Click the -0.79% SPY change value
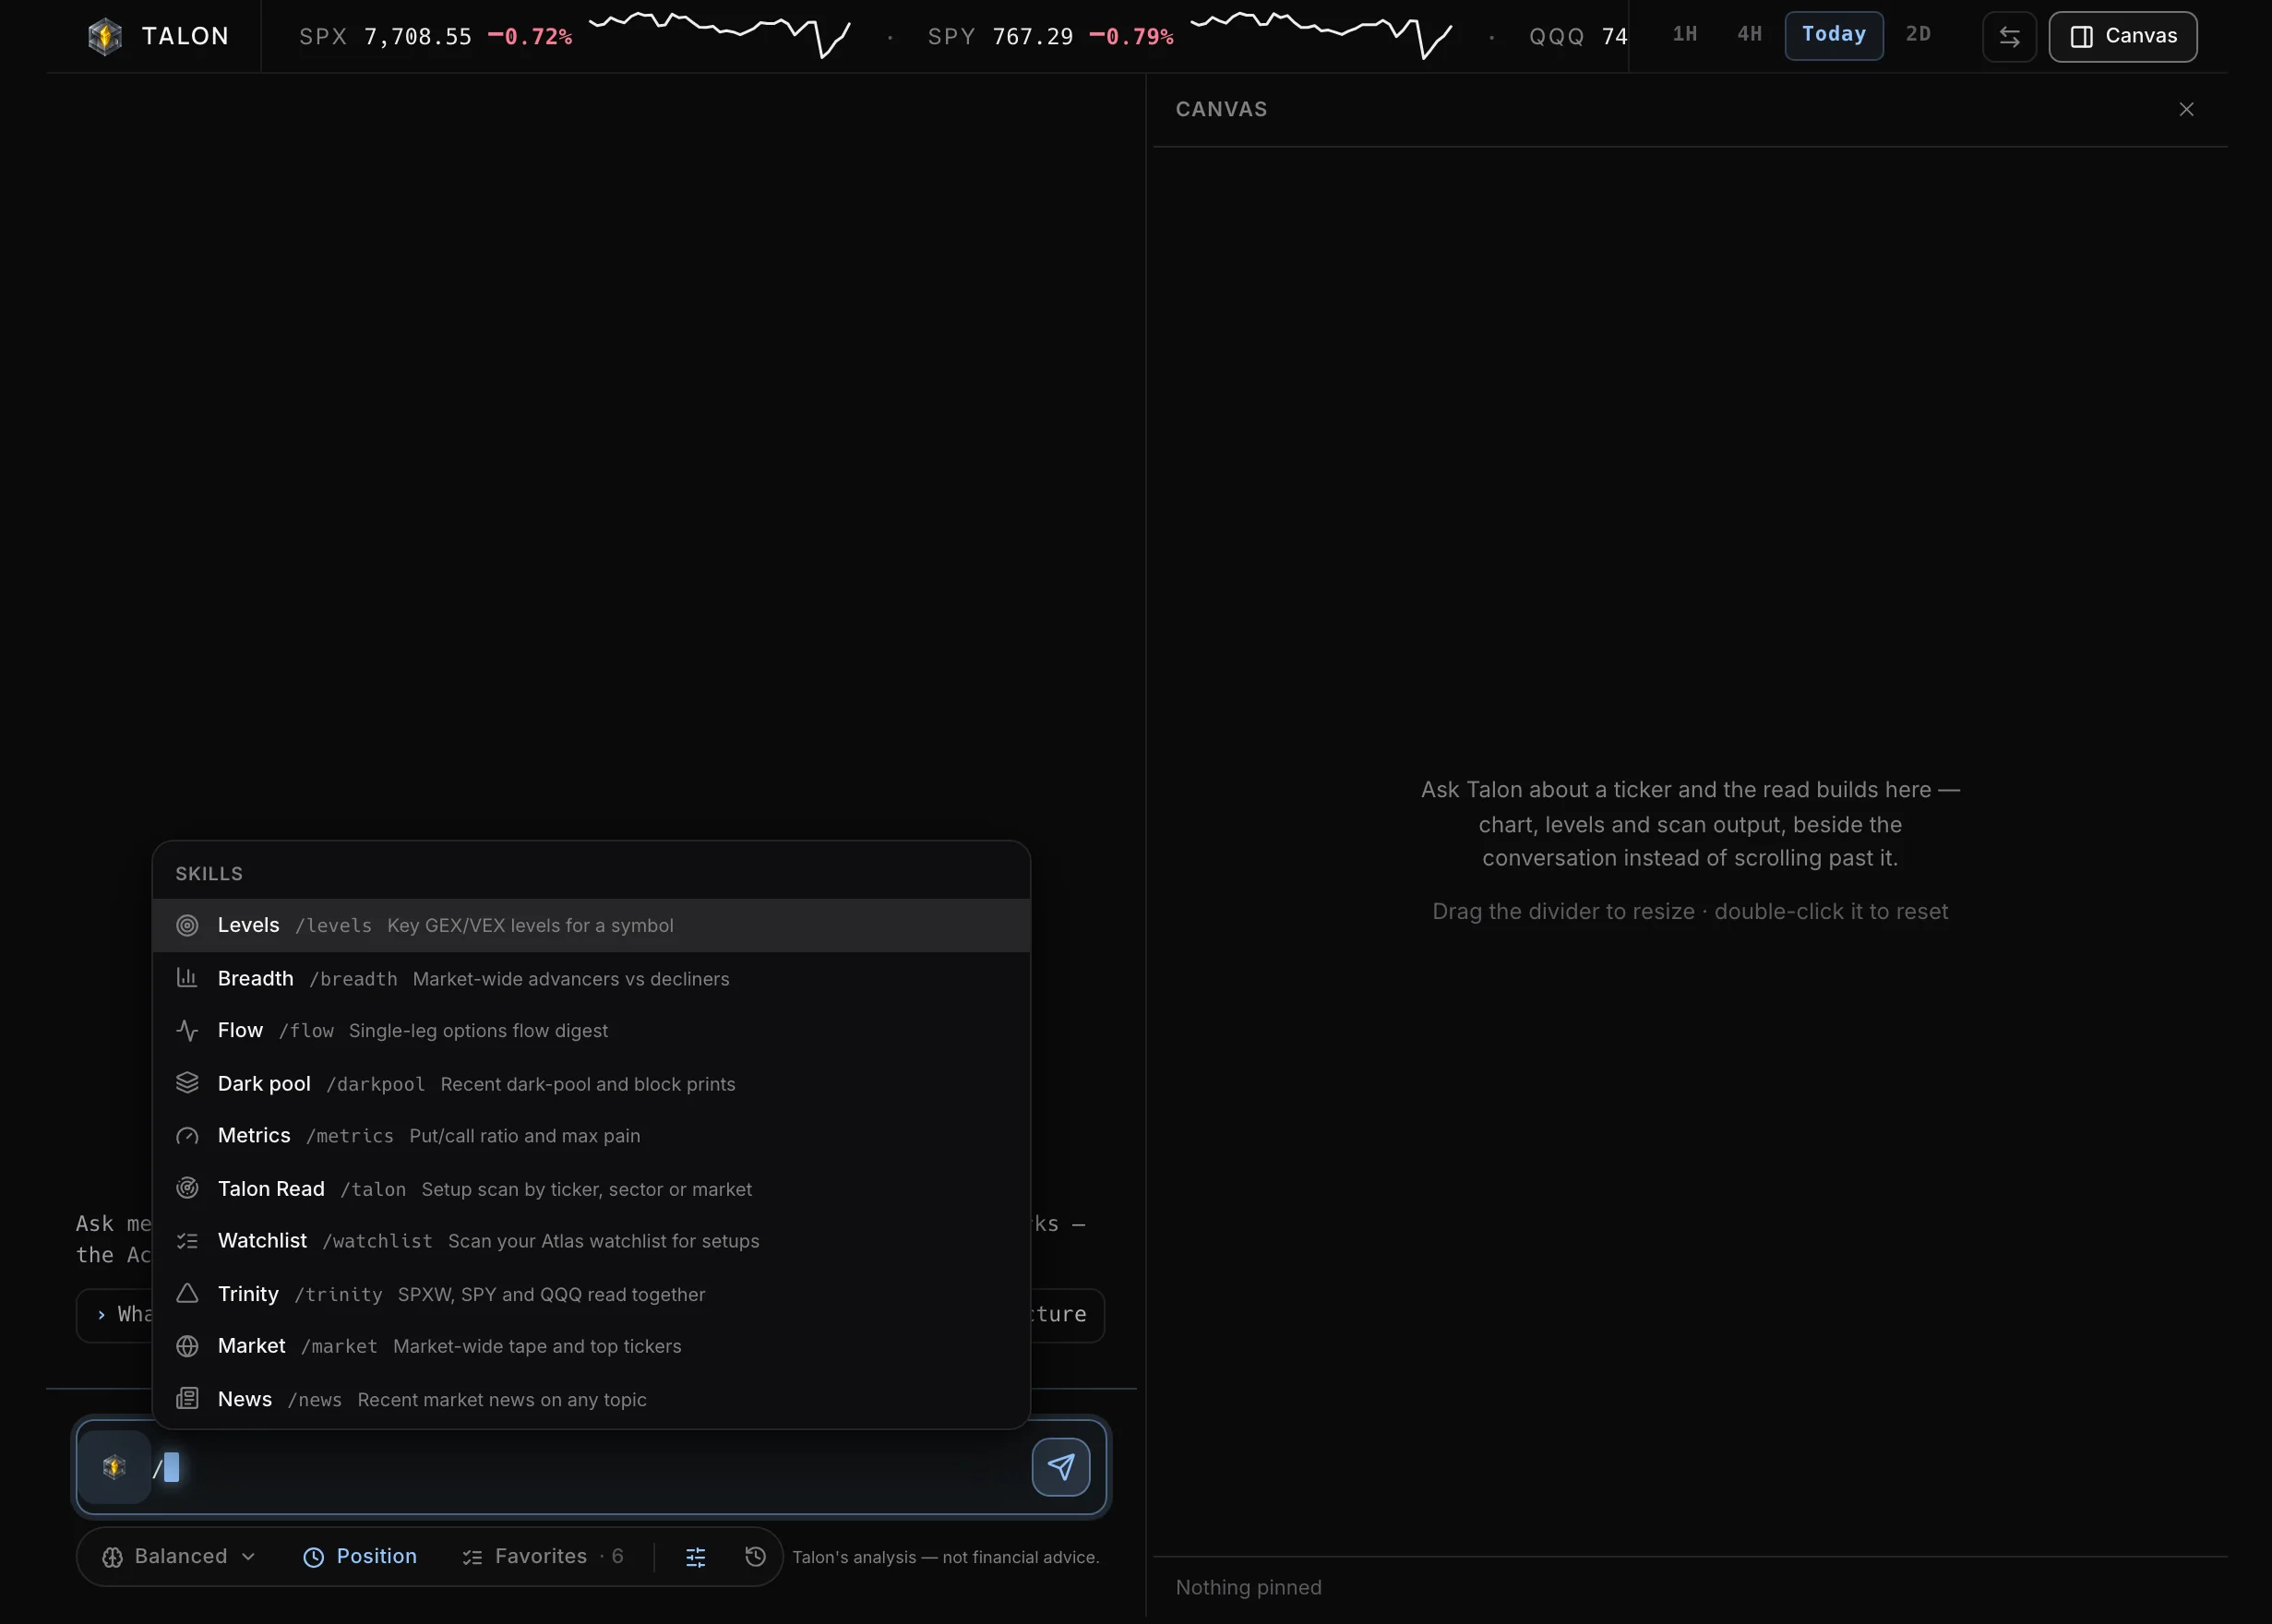 click(1131, 37)
